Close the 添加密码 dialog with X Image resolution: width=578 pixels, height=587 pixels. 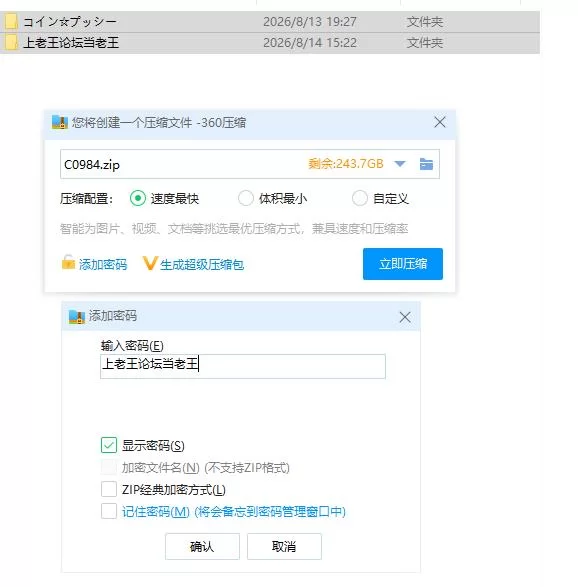coord(405,317)
